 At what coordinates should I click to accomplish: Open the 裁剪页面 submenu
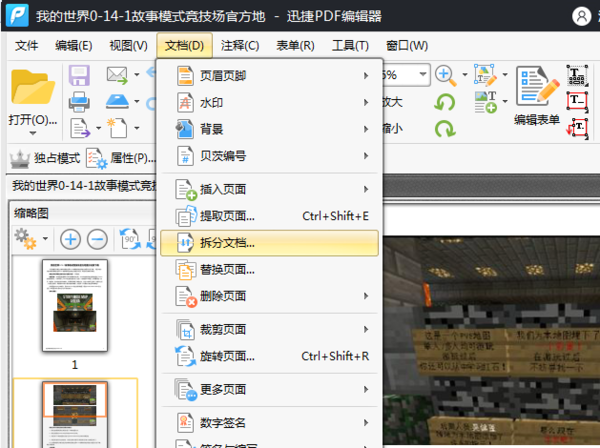[269, 329]
